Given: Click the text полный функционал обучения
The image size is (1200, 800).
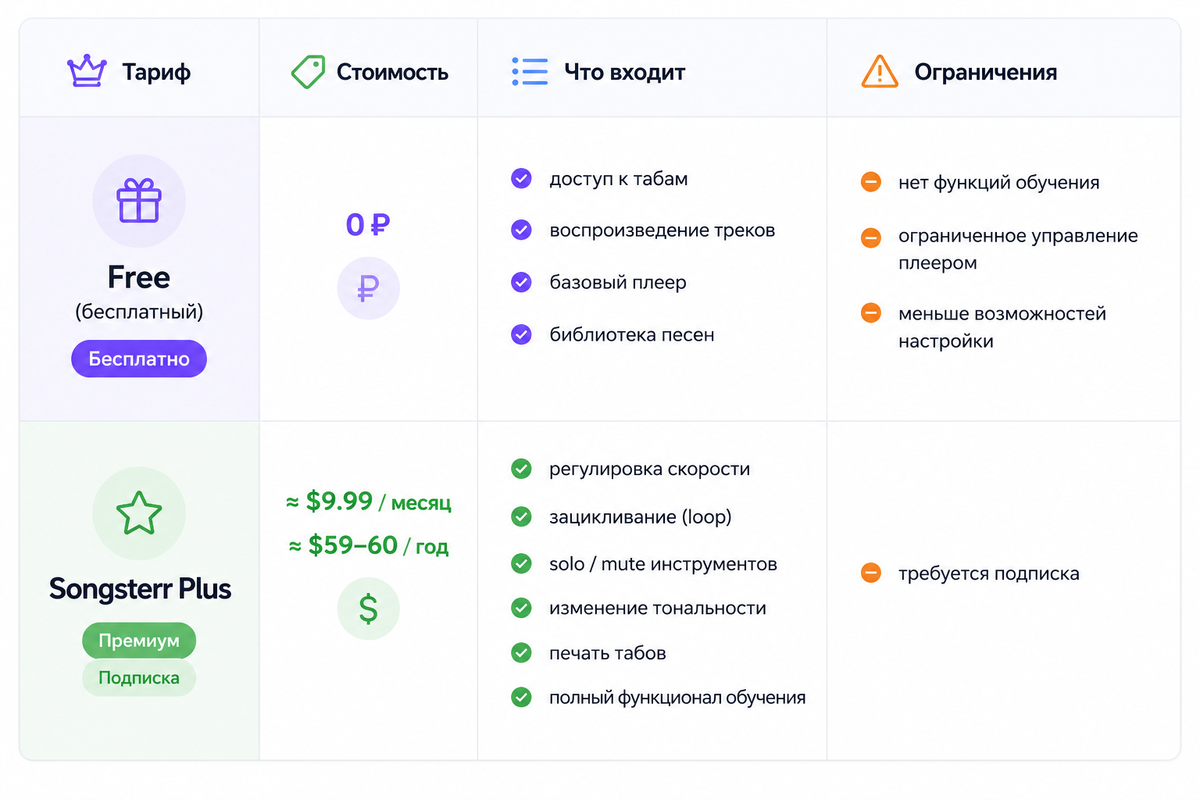Looking at the screenshot, I should click(678, 698).
